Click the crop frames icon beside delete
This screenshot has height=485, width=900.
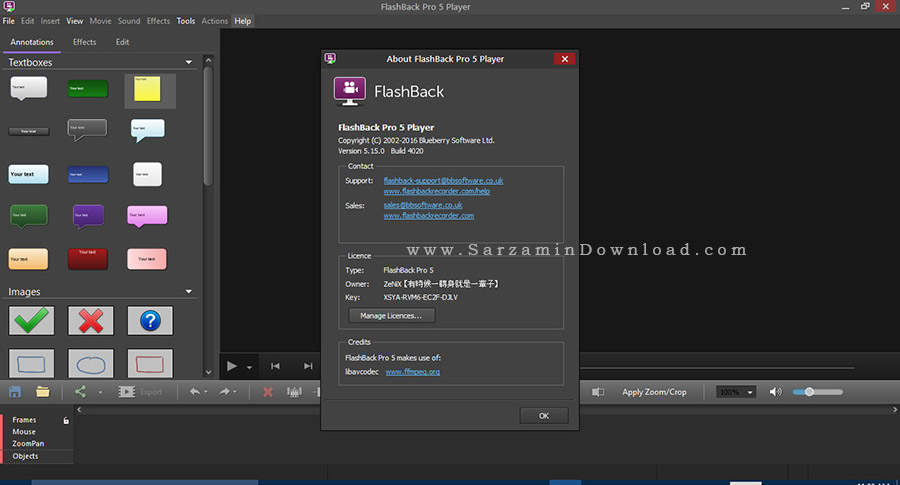click(x=294, y=392)
